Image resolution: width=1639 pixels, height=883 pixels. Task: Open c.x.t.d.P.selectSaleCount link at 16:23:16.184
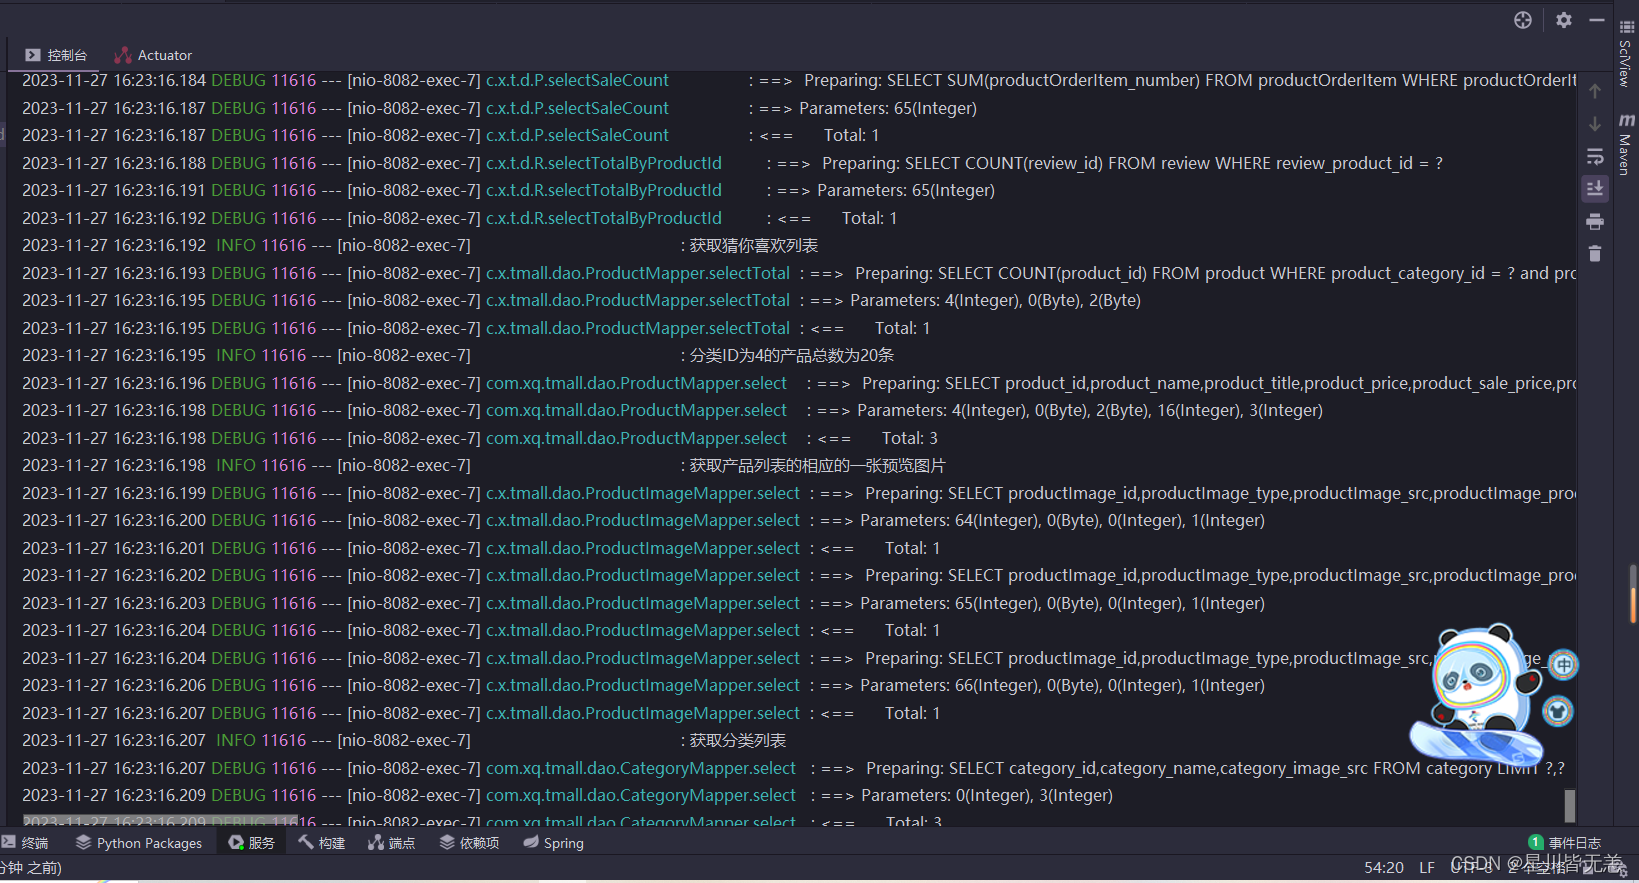click(x=577, y=80)
